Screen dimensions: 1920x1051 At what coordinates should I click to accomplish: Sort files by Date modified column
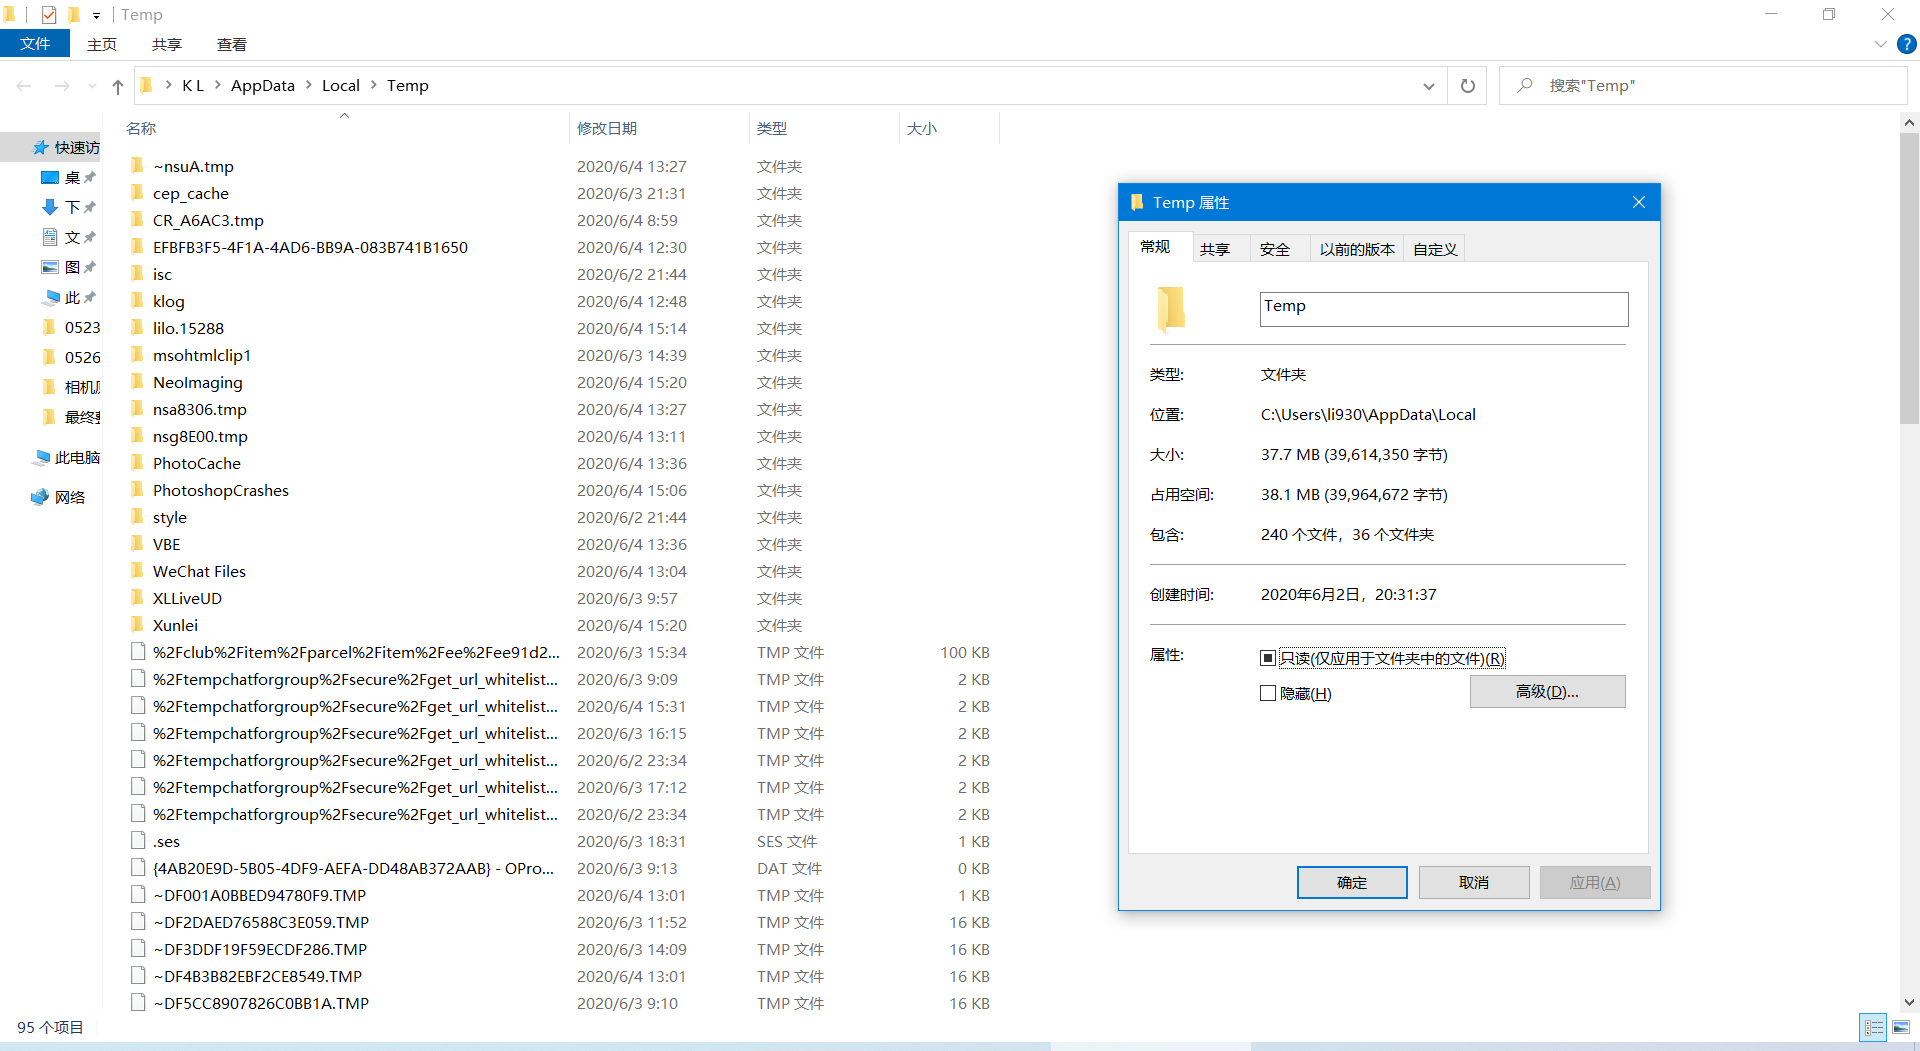pos(659,128)
